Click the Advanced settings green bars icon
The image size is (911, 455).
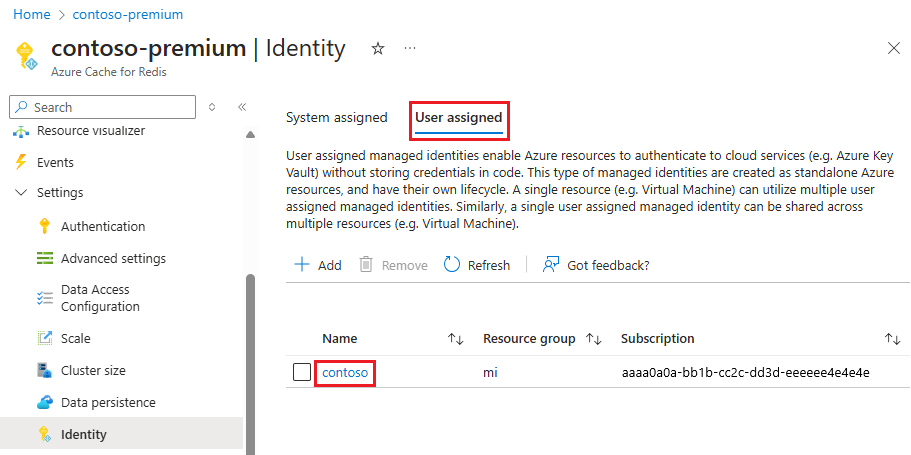45,258
